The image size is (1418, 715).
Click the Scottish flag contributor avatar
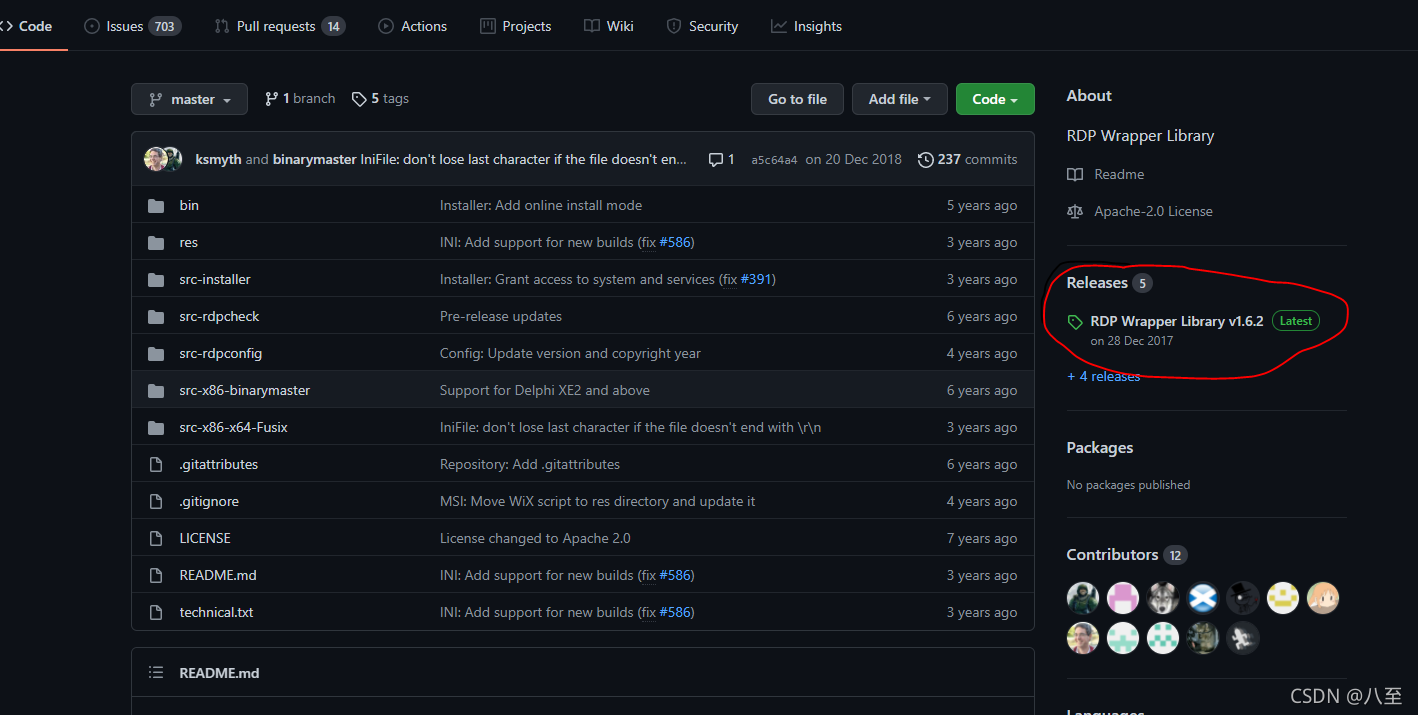(x=1203, y=598)
